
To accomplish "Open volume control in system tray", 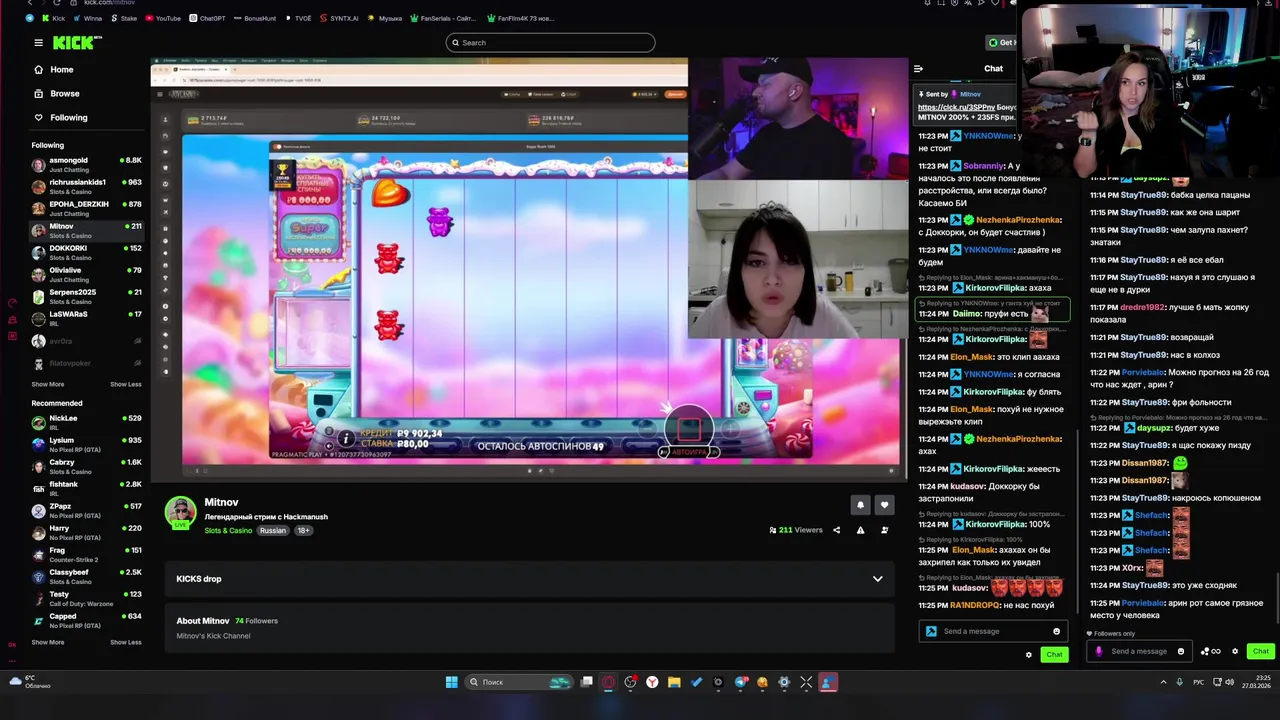I will pos(1229,682).
